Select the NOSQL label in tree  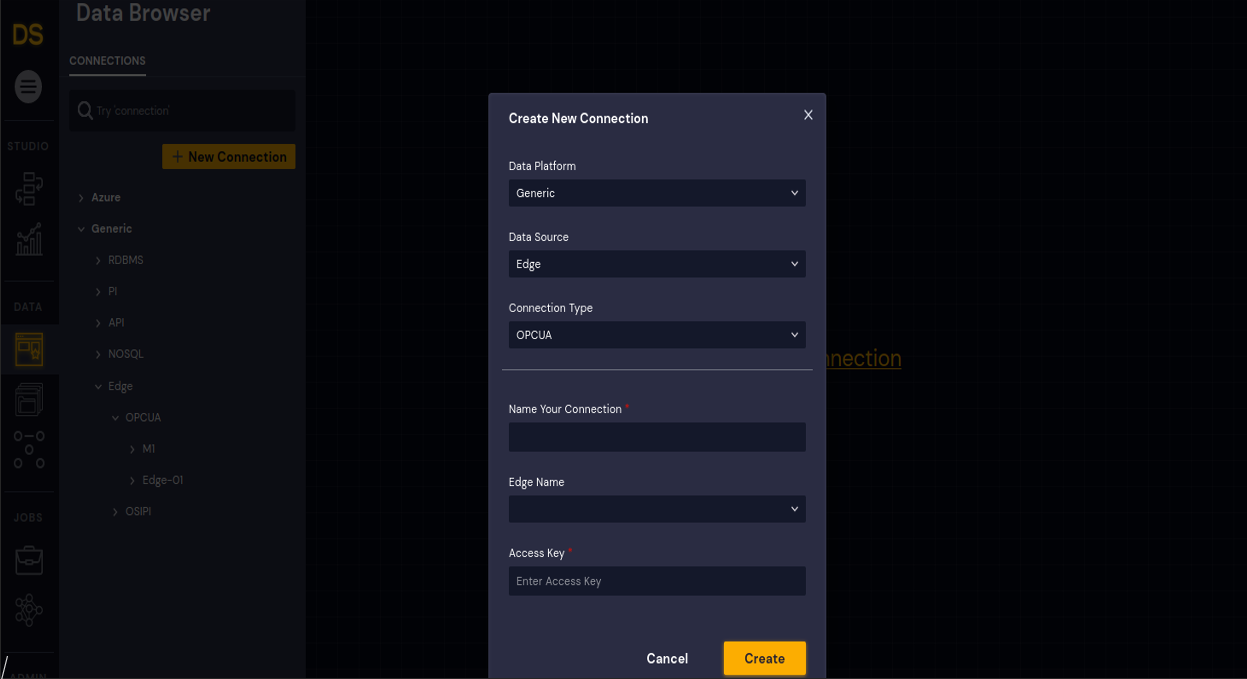[x=126, y=354]
